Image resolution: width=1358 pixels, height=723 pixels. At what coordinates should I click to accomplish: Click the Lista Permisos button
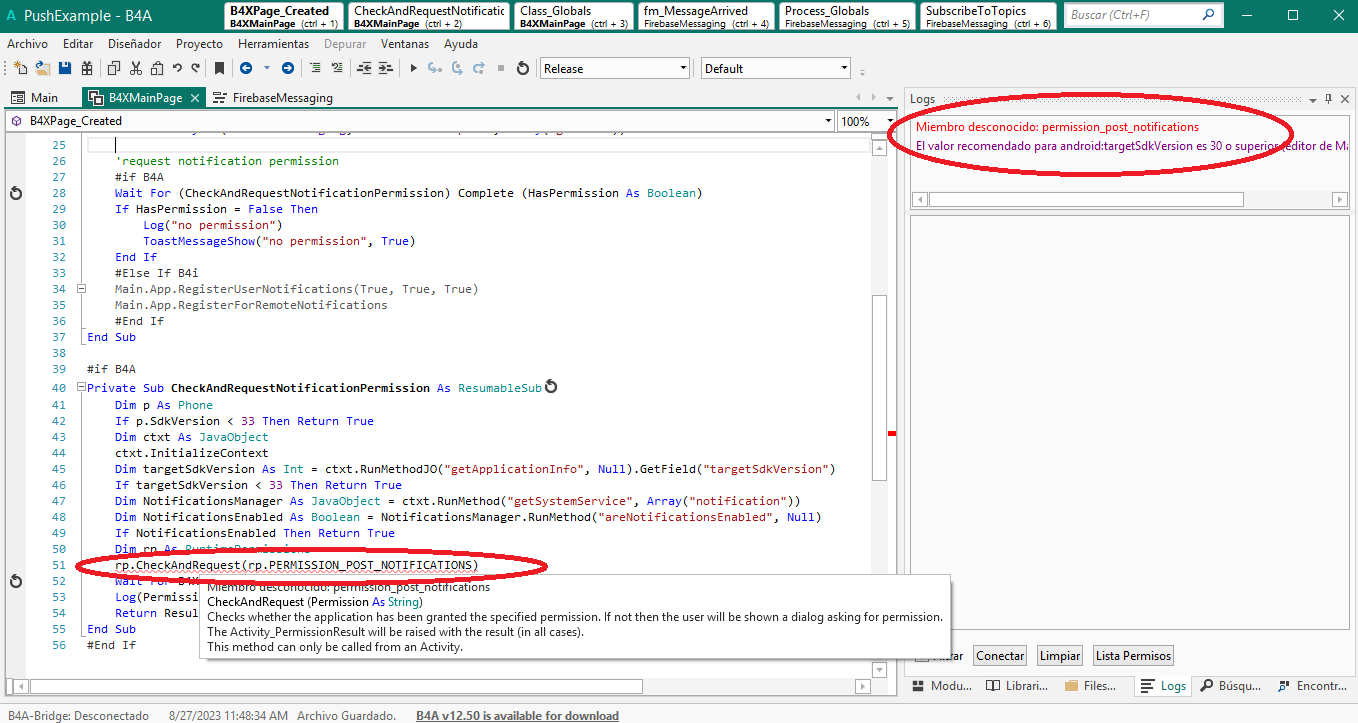coord(1132,656)
